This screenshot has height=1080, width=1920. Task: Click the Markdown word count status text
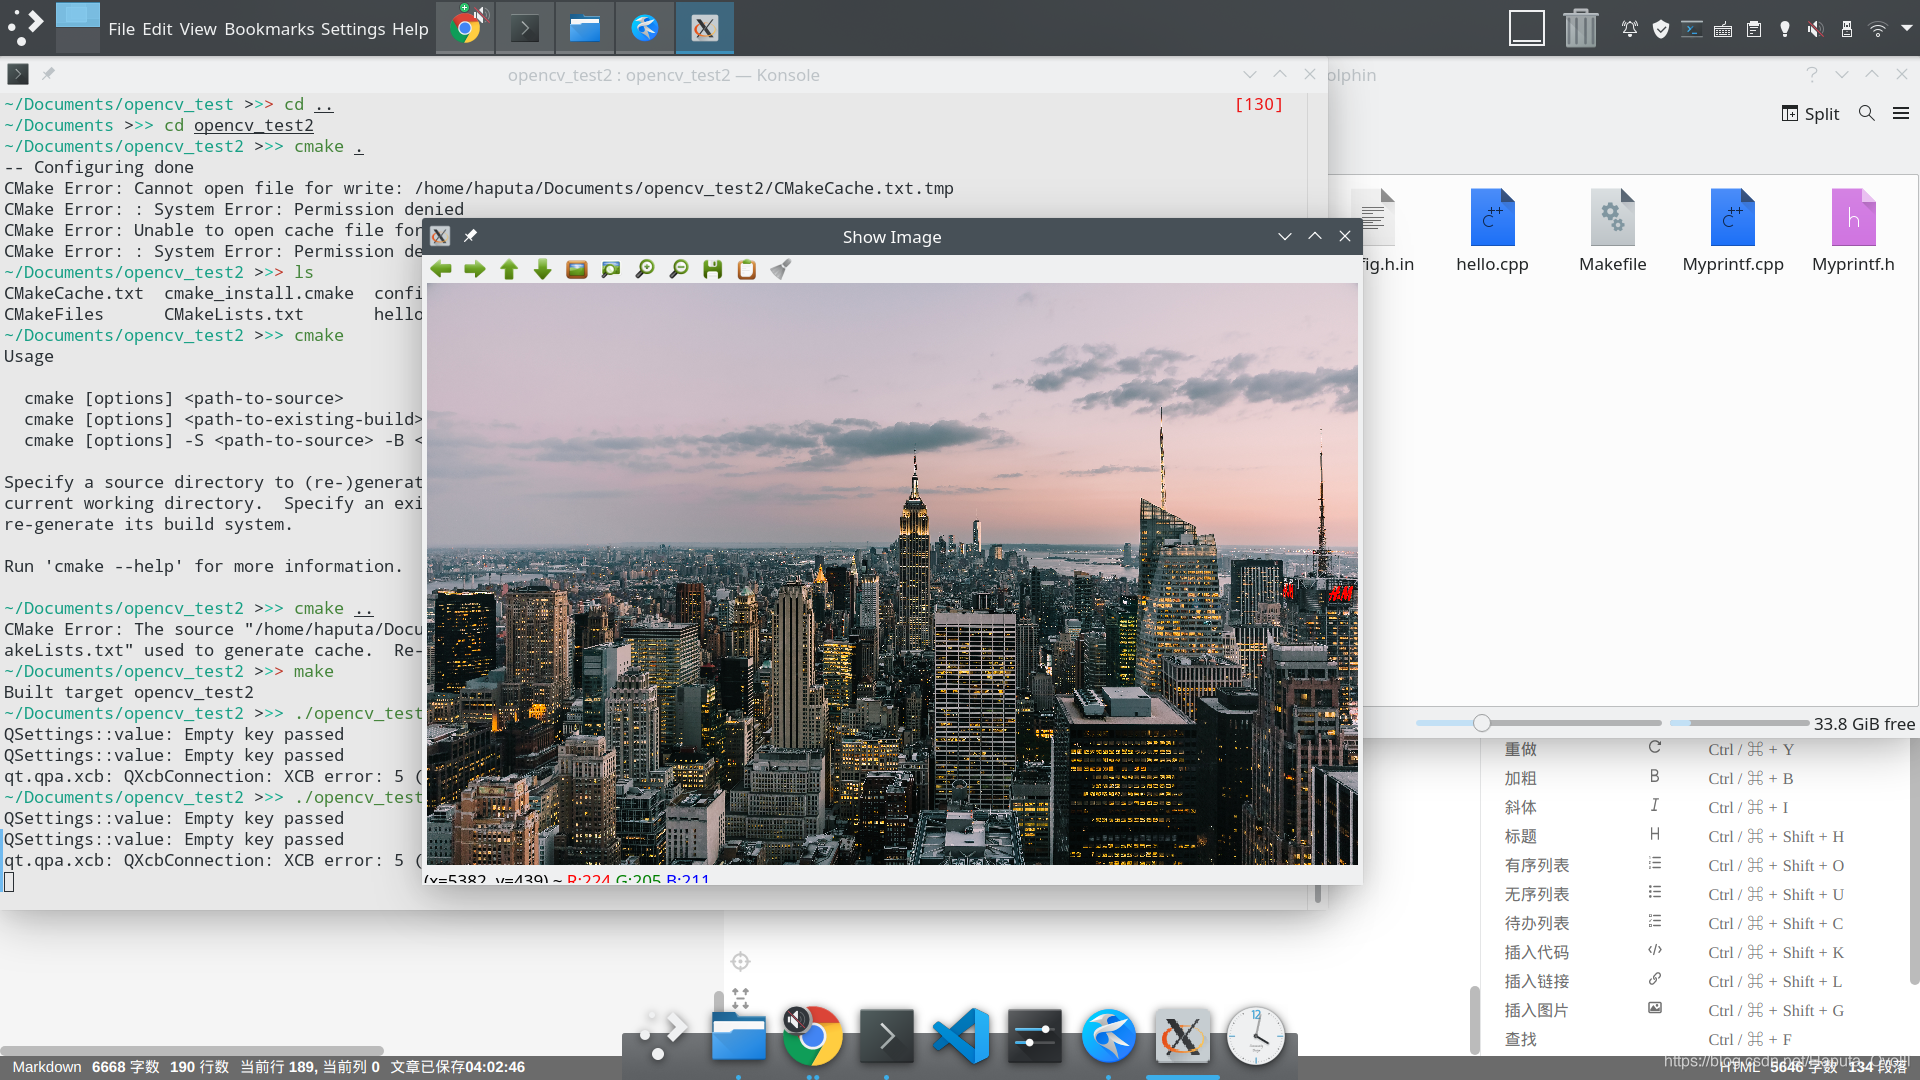[x=125, y=1067]
